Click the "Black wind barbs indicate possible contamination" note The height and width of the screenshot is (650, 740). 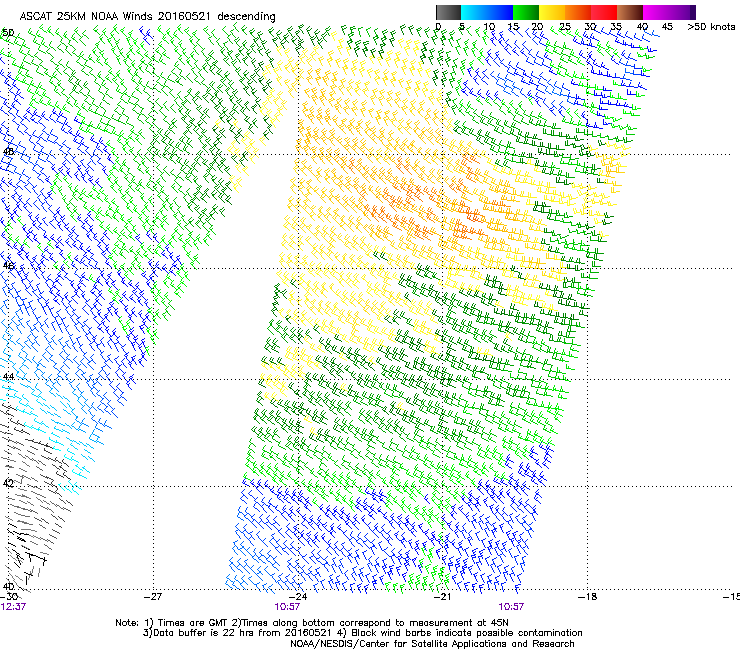click(467, 633)
